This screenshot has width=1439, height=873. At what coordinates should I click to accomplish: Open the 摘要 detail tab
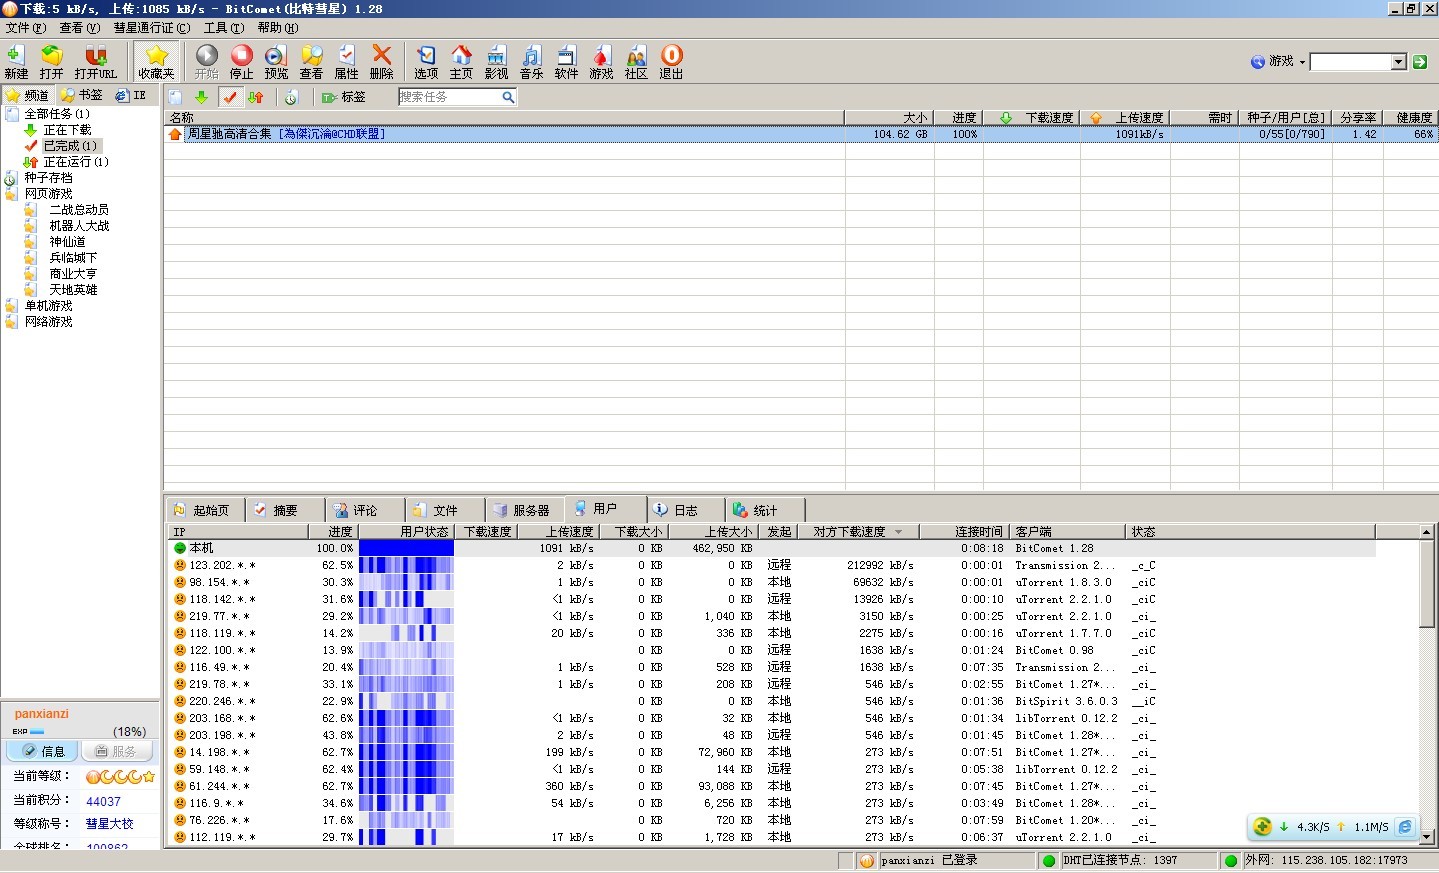click(x=284, y=510)
